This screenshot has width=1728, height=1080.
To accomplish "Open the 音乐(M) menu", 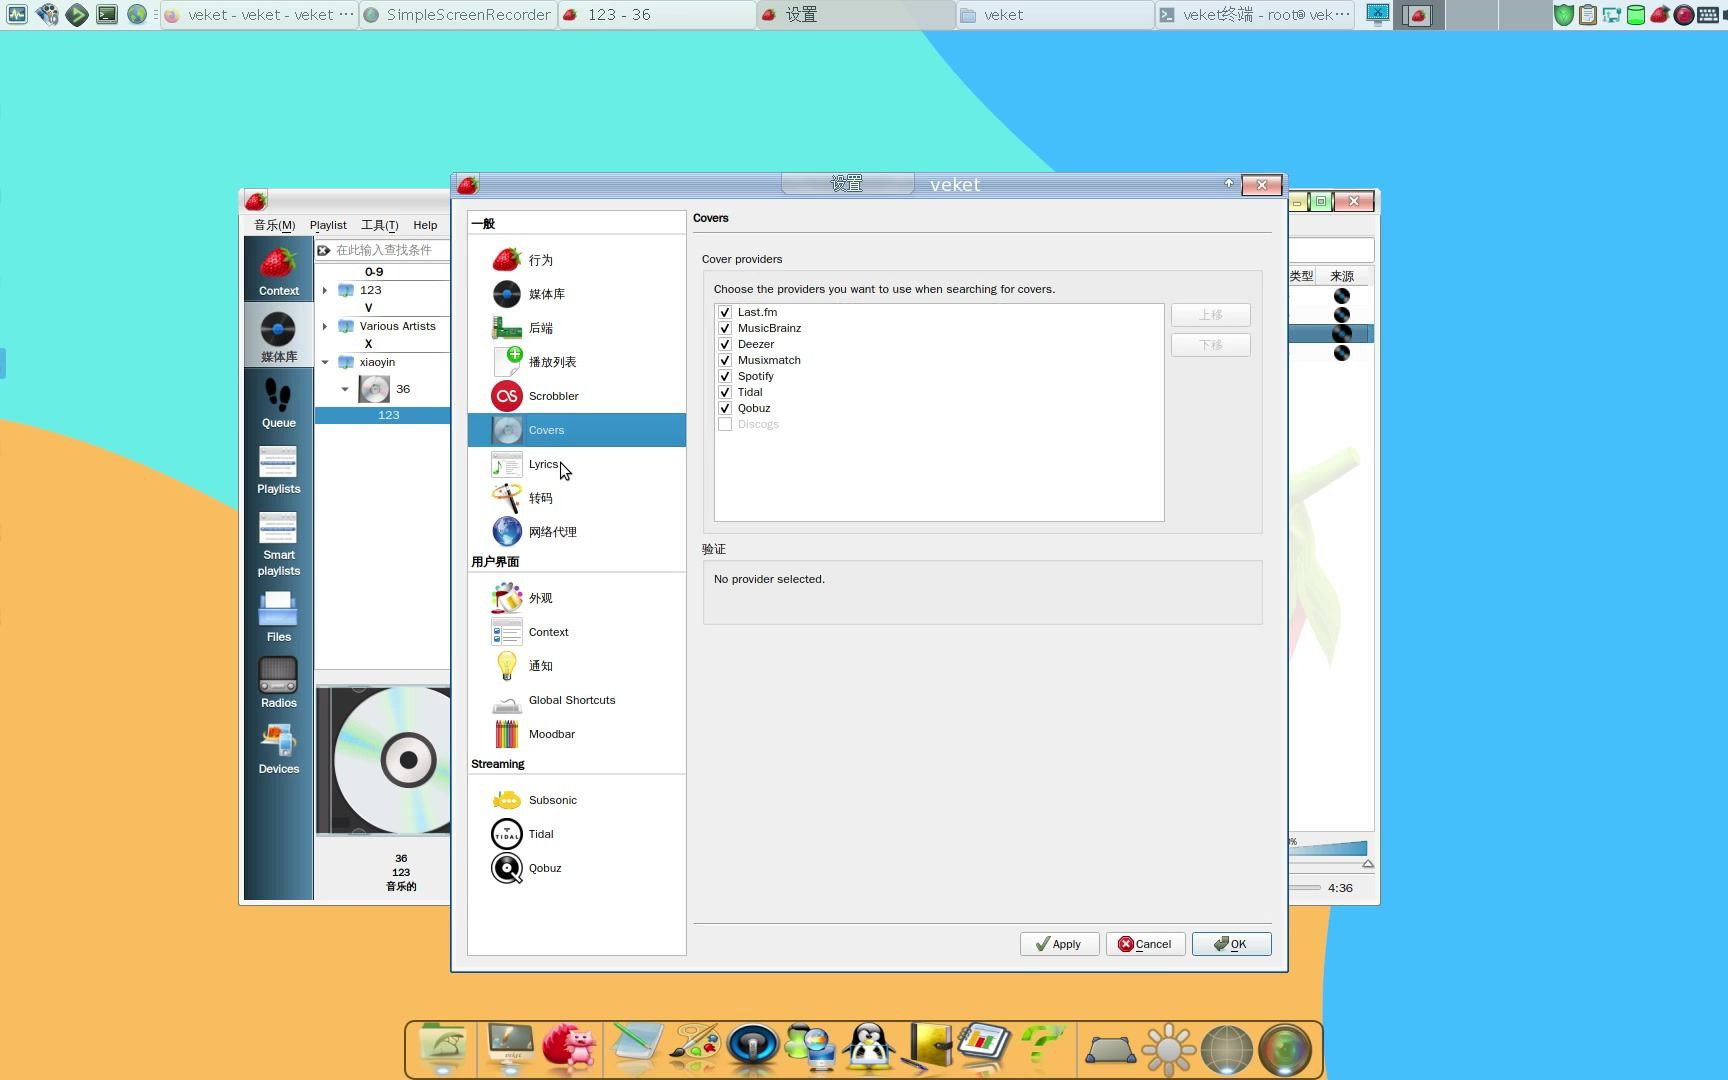I will [274, 225].
